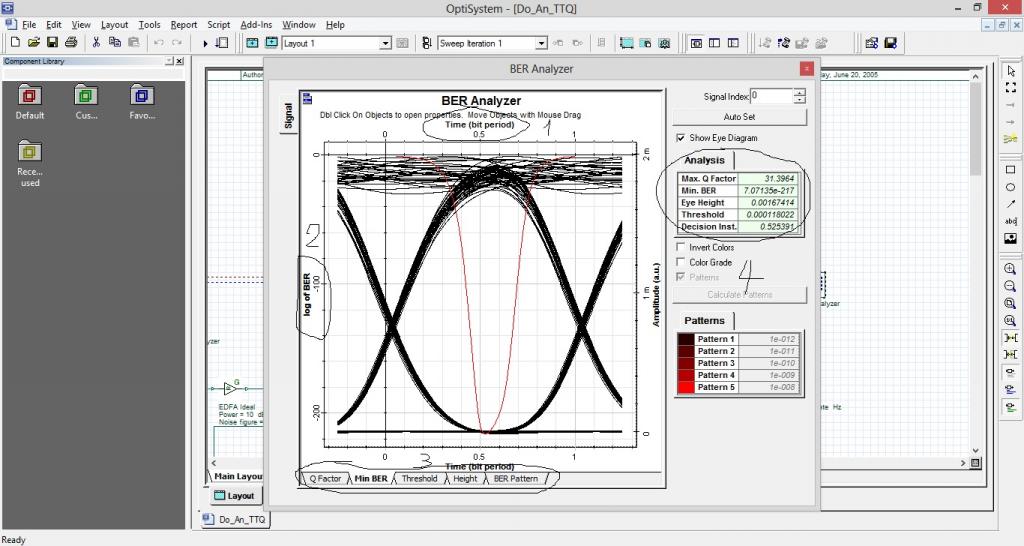The height and width of the screenshot is (546, 1024).
Task: Enable the Invert Colors checkbox
Action: [681, 247]
